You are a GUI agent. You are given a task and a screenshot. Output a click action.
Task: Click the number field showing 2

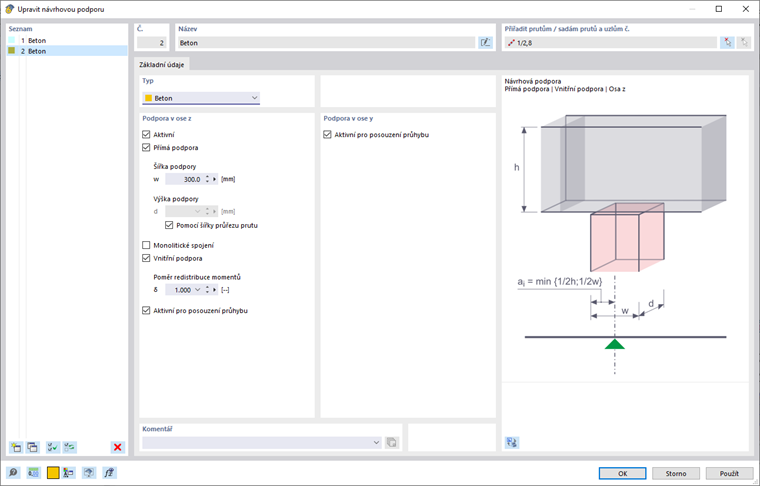(152, 43)
